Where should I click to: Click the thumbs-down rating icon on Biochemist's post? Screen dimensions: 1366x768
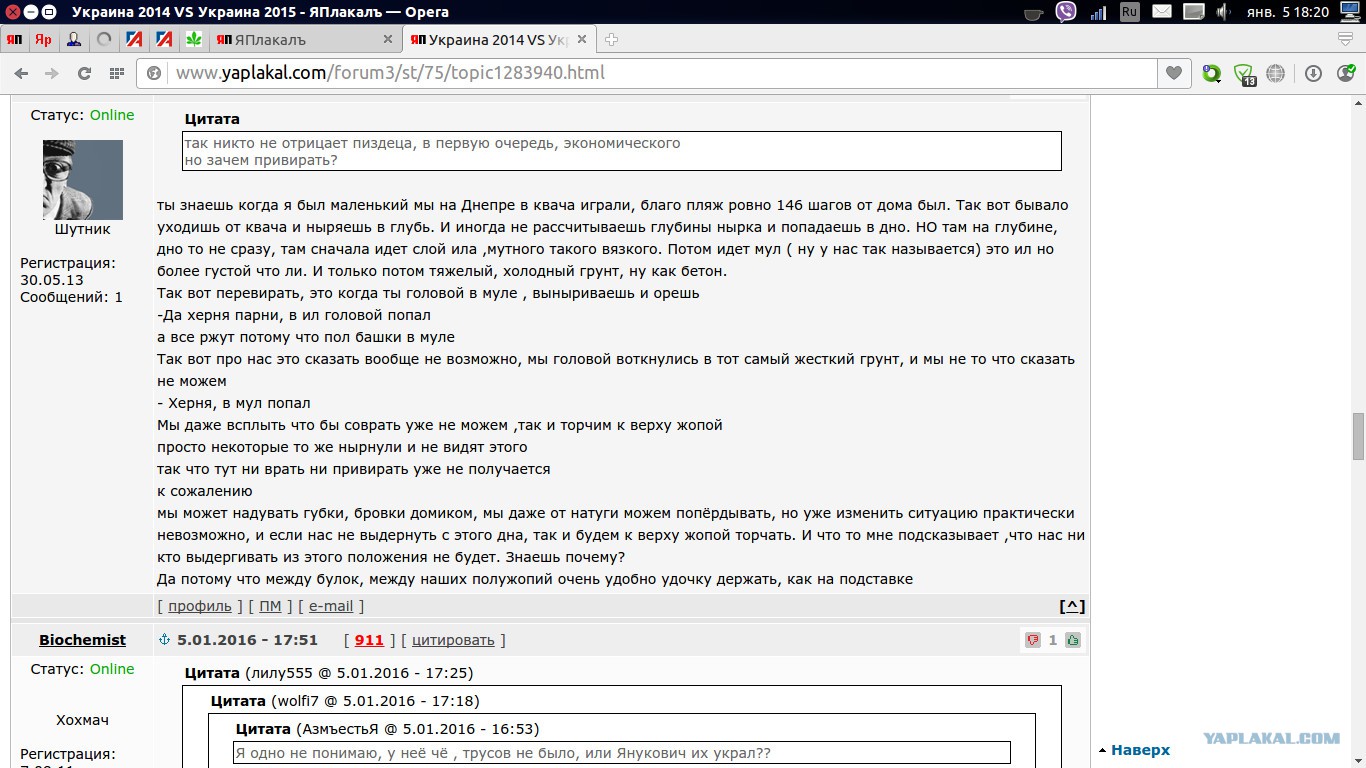(1033, 640)
